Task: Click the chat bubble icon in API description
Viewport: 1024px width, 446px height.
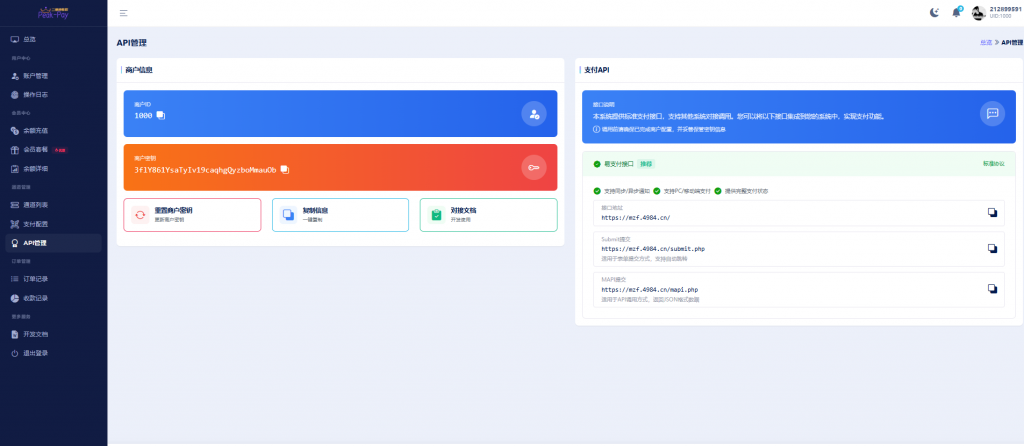Action: (992, 113)
